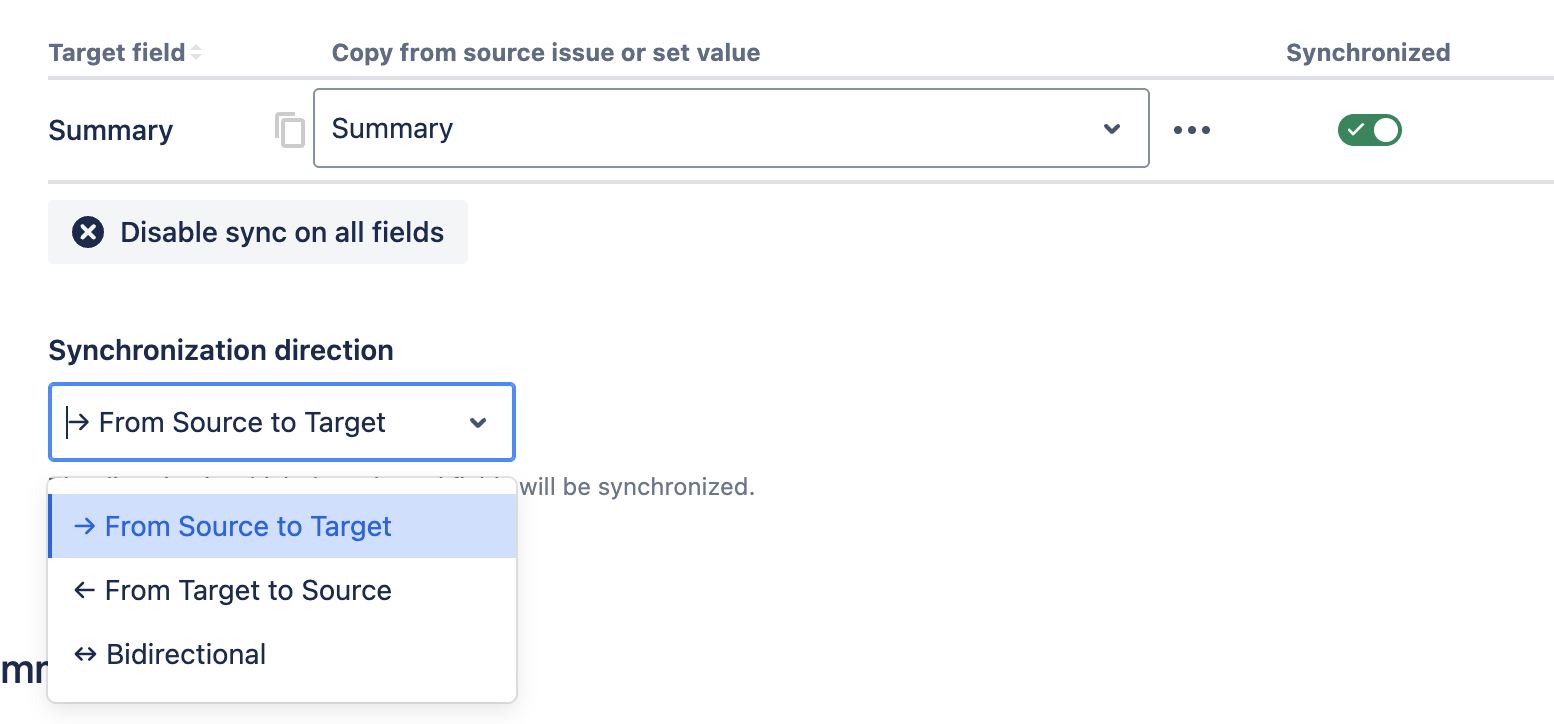Click the double-headed arrow icon beside Bidirectional

(x=86, y=655)
